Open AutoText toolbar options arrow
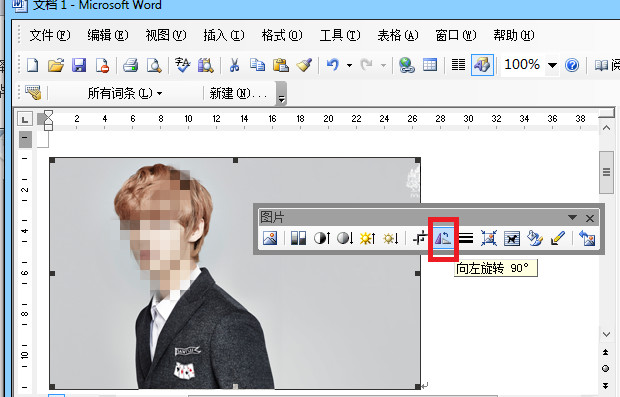Image resolution: width=620 pixels, height=397 pixels. [x=281, y=94]
